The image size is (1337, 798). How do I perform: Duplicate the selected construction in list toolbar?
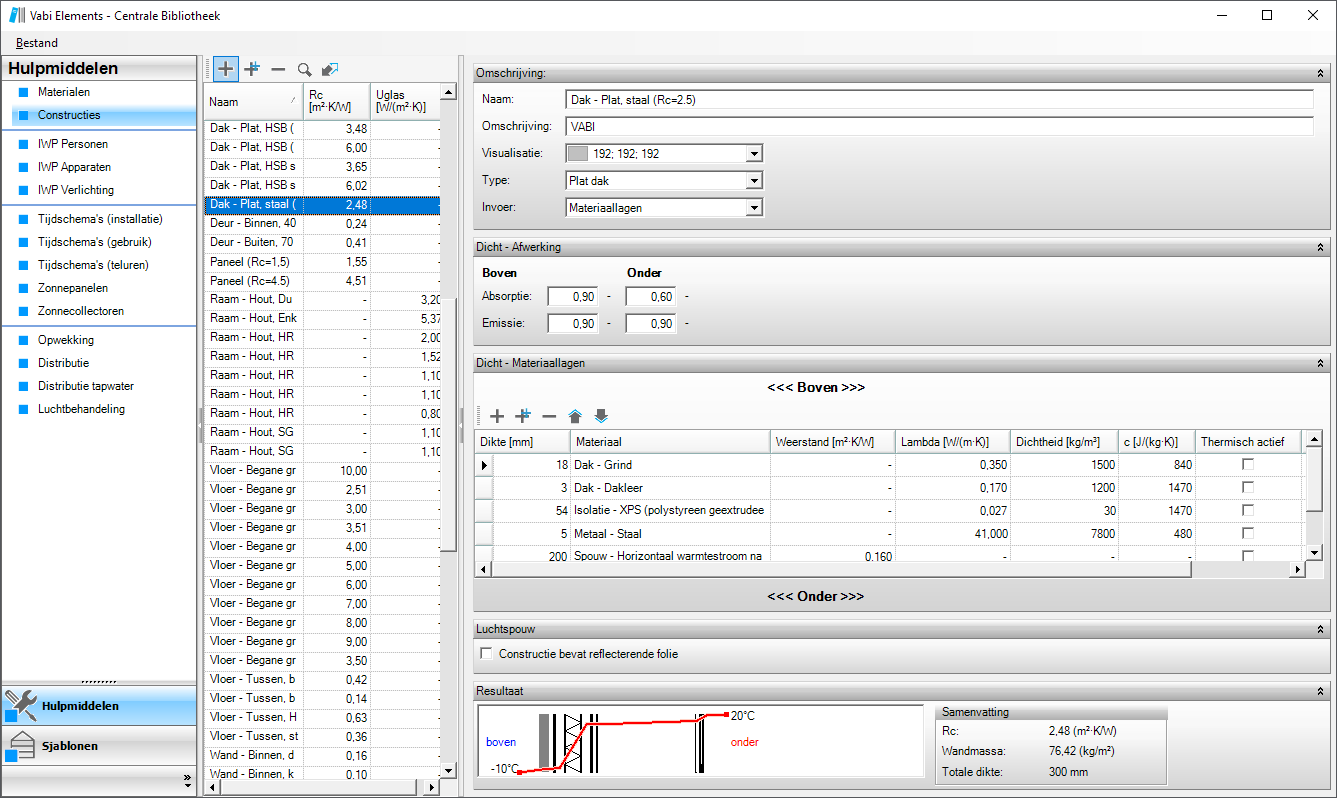coord(252,69)
